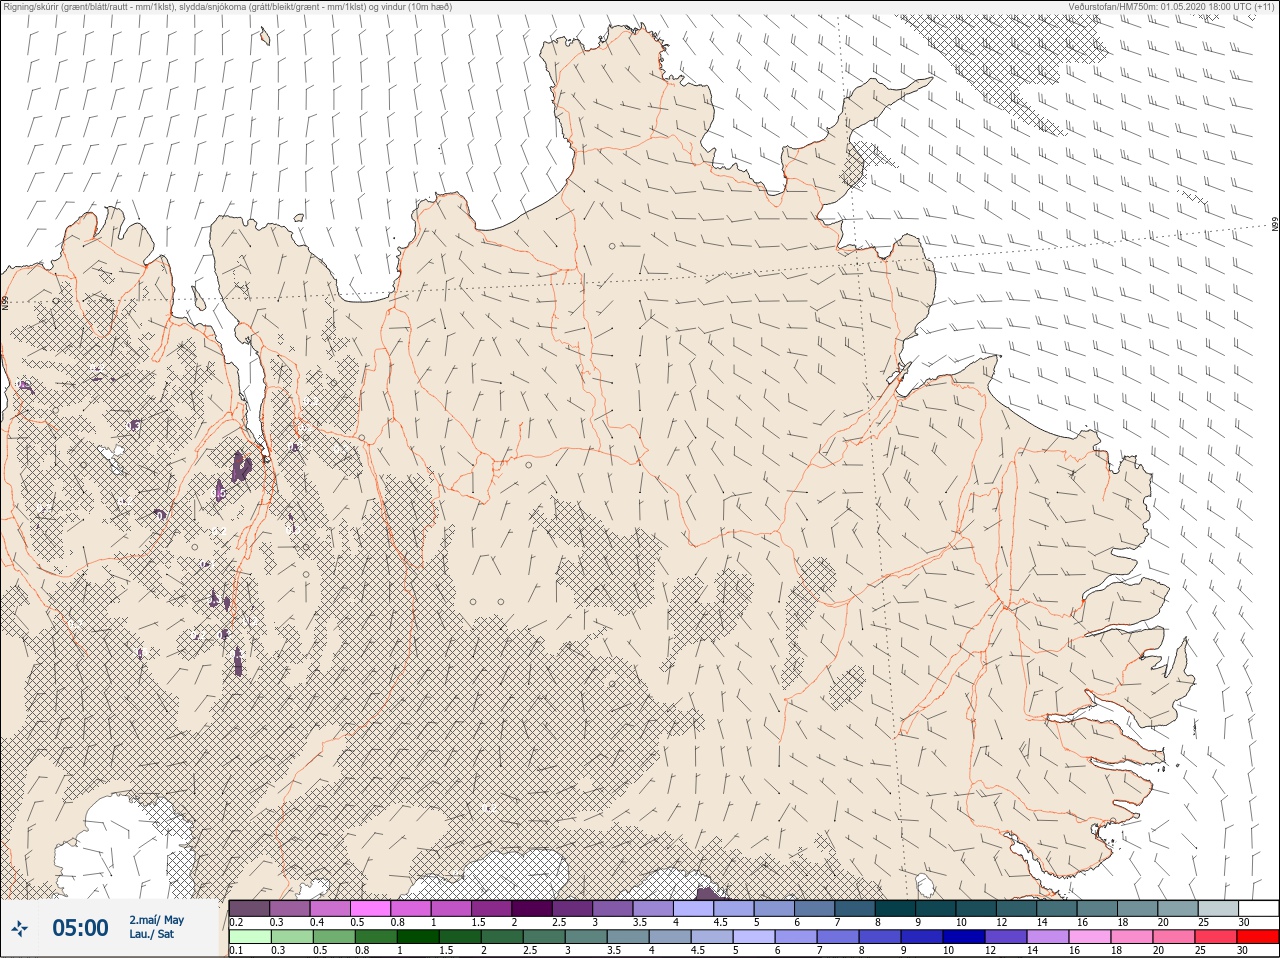Click the bright pink swatch in the upper legend row
This screenshot has height=958, width=1280.
tap(370, 908)
